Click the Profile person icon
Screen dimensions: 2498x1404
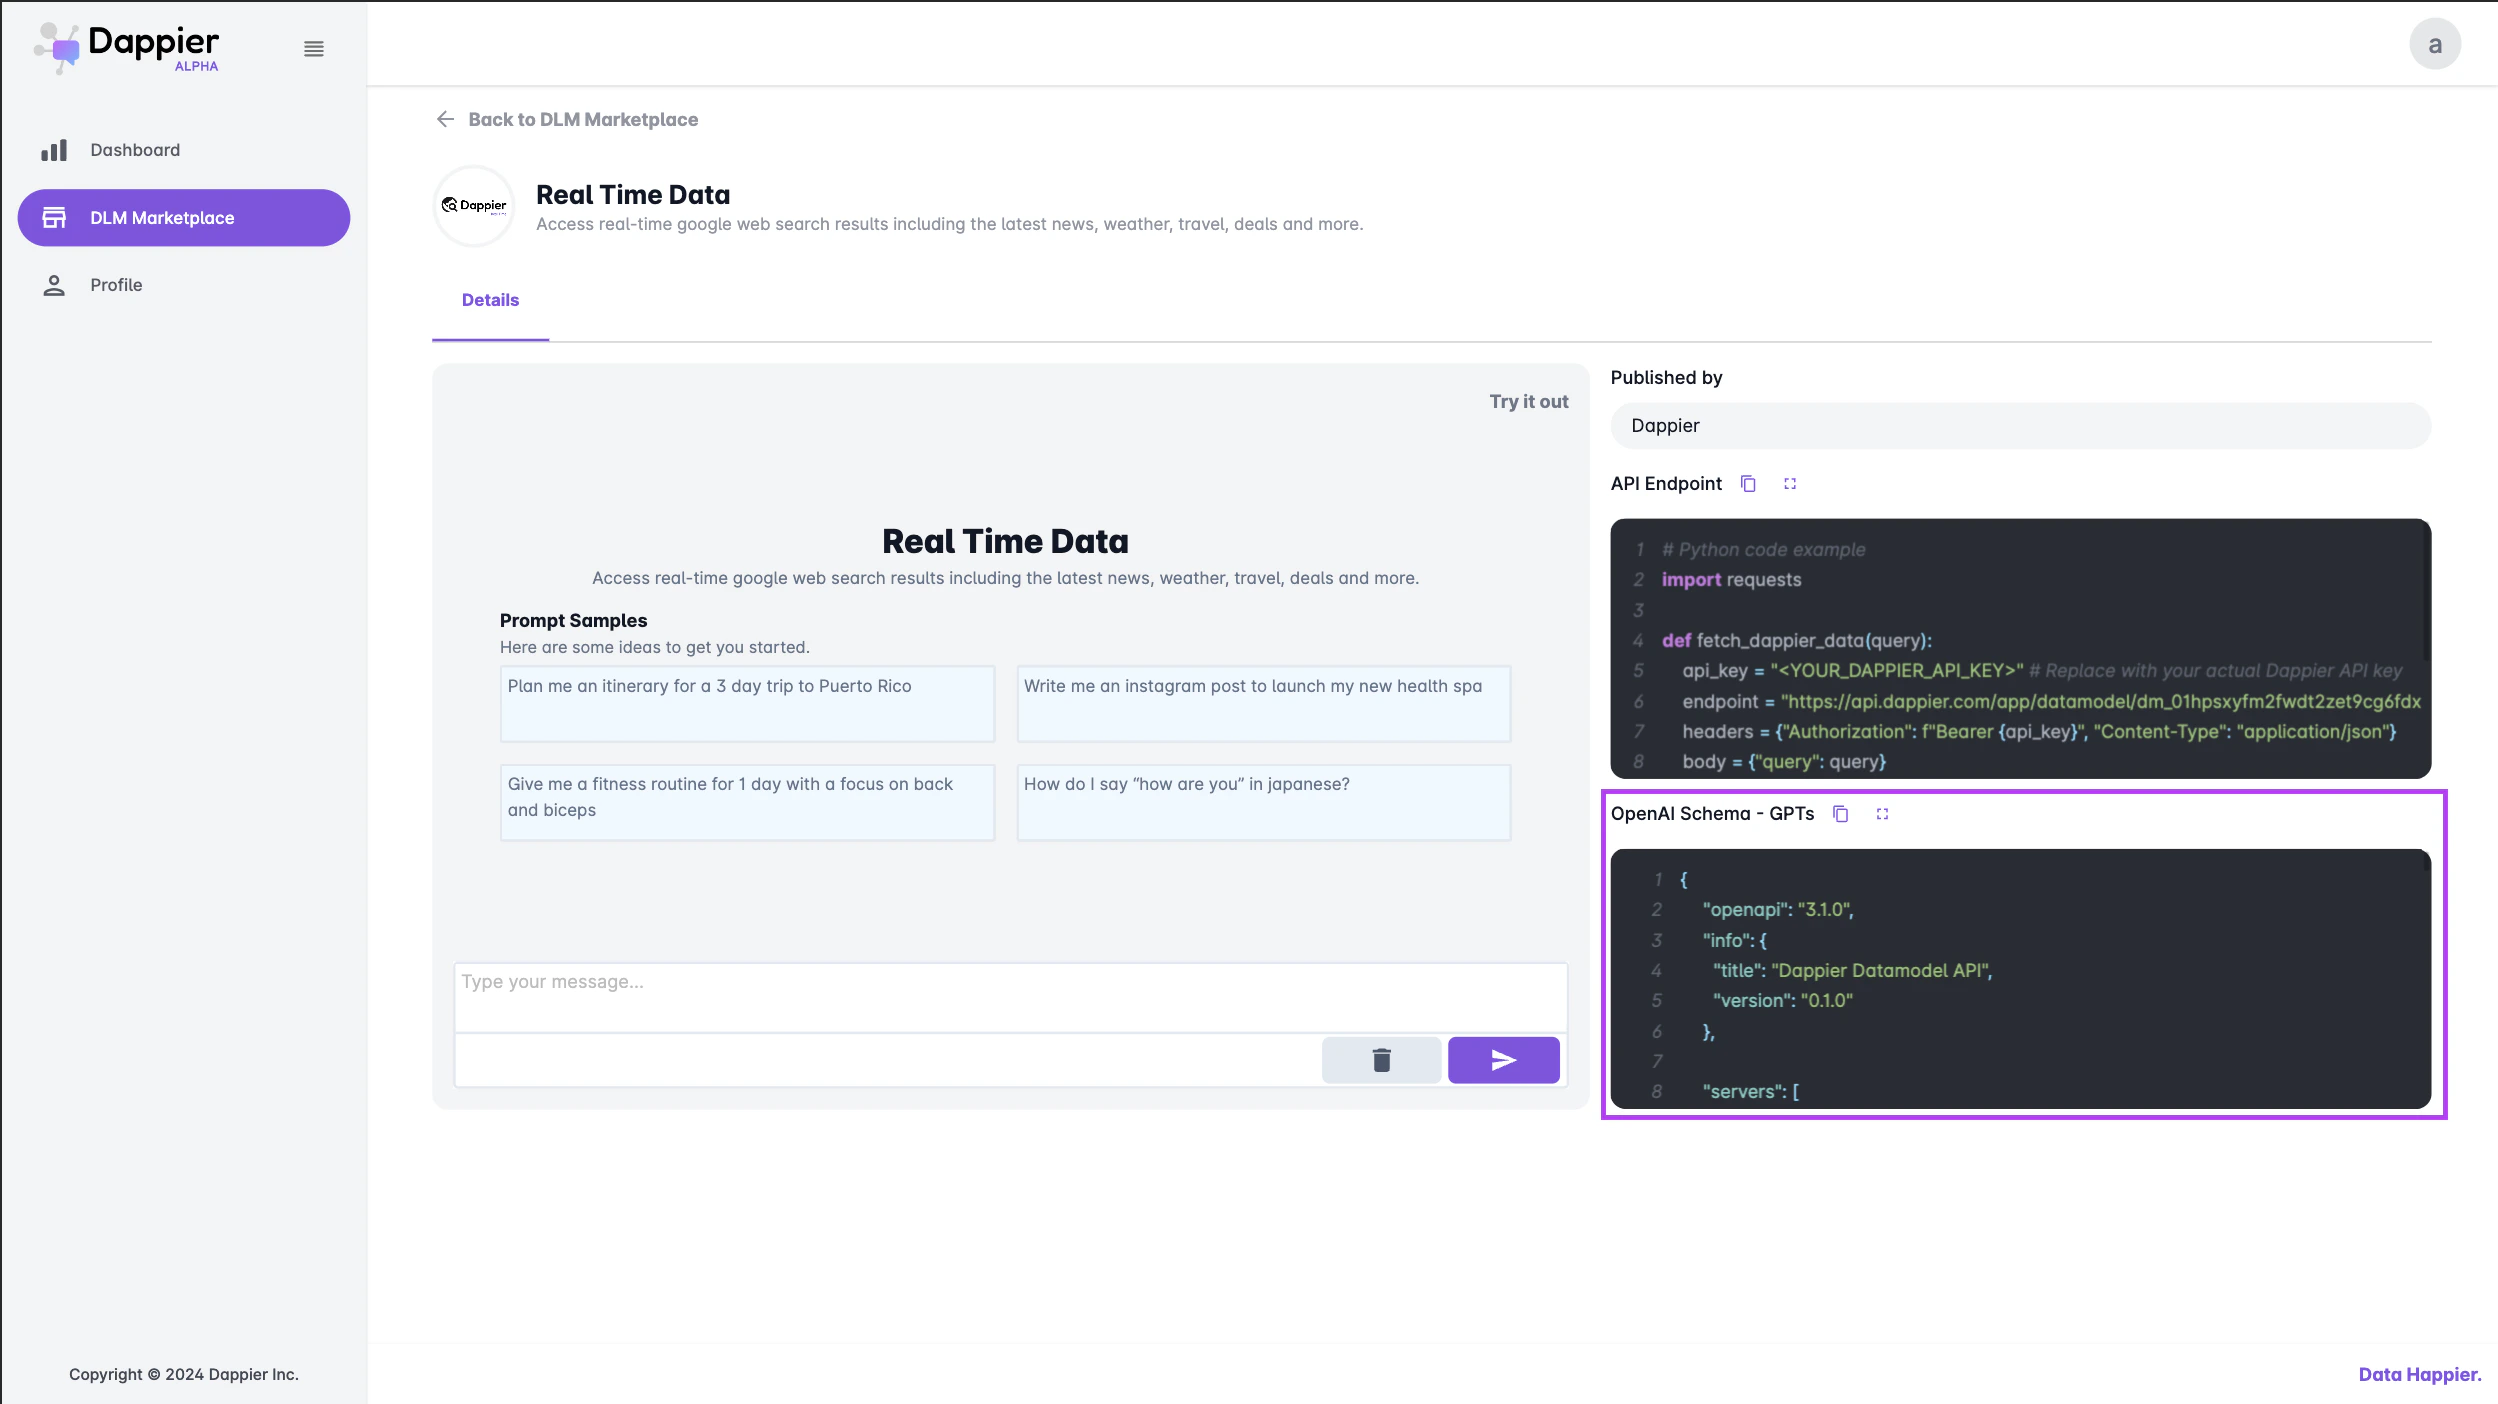pos(54,285)
